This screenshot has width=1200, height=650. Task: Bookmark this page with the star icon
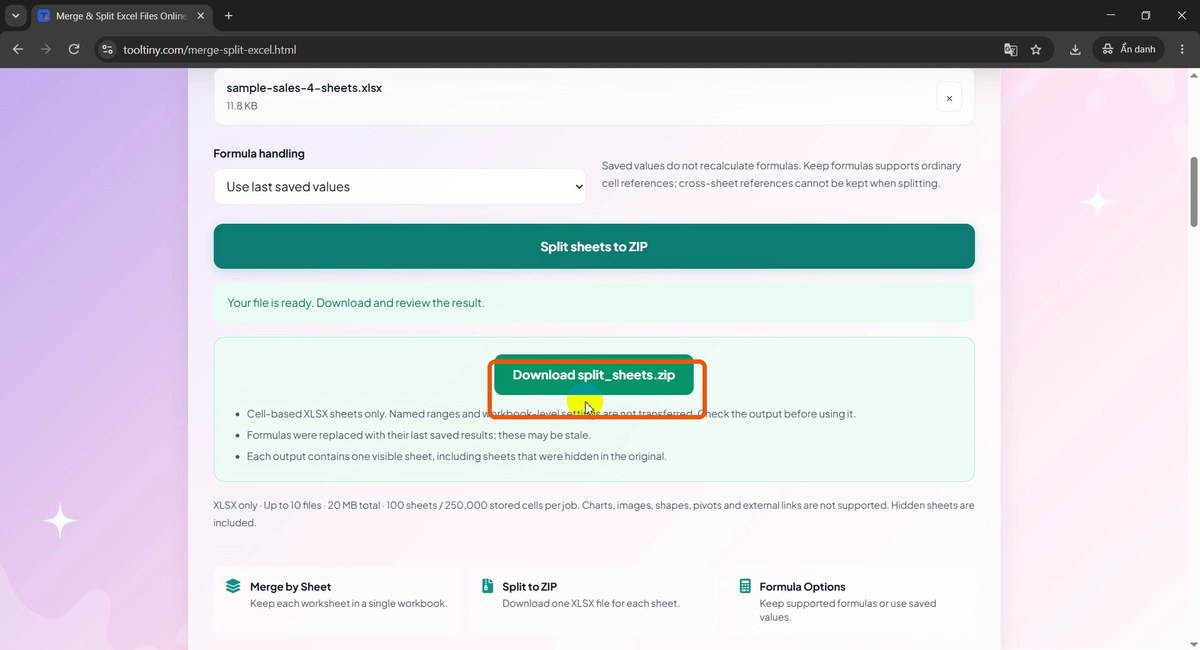[x=1036, y=49]
